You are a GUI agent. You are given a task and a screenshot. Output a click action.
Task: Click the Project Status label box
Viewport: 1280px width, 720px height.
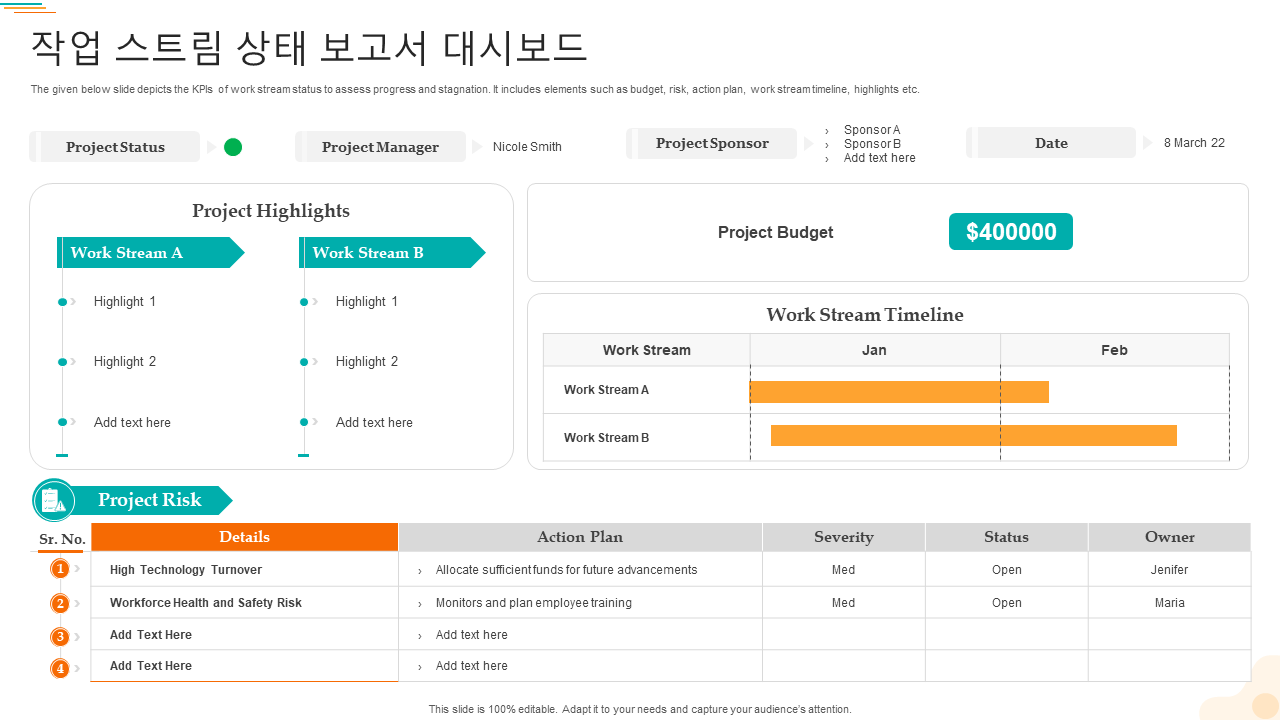click(x=115, y=147)
